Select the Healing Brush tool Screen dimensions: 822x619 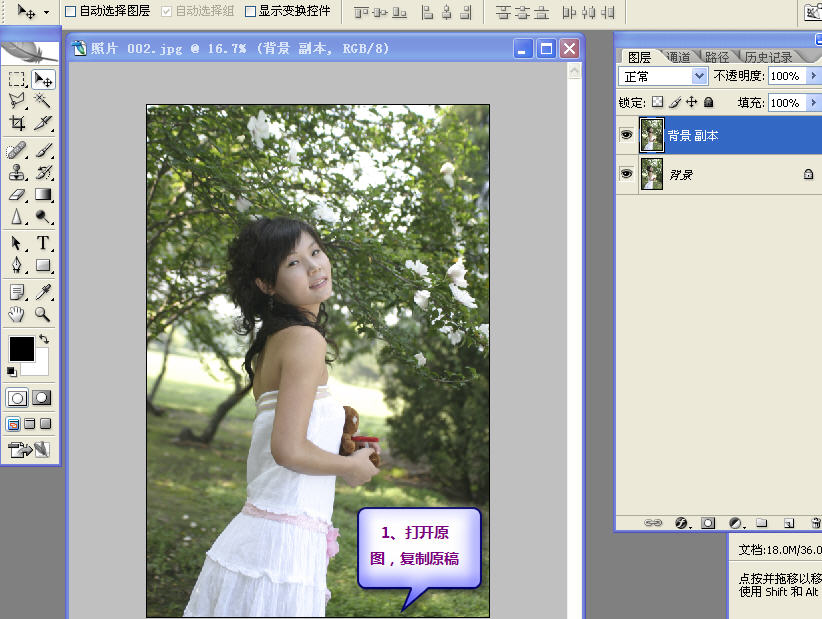pyautogui.click(x=17, y=150)
